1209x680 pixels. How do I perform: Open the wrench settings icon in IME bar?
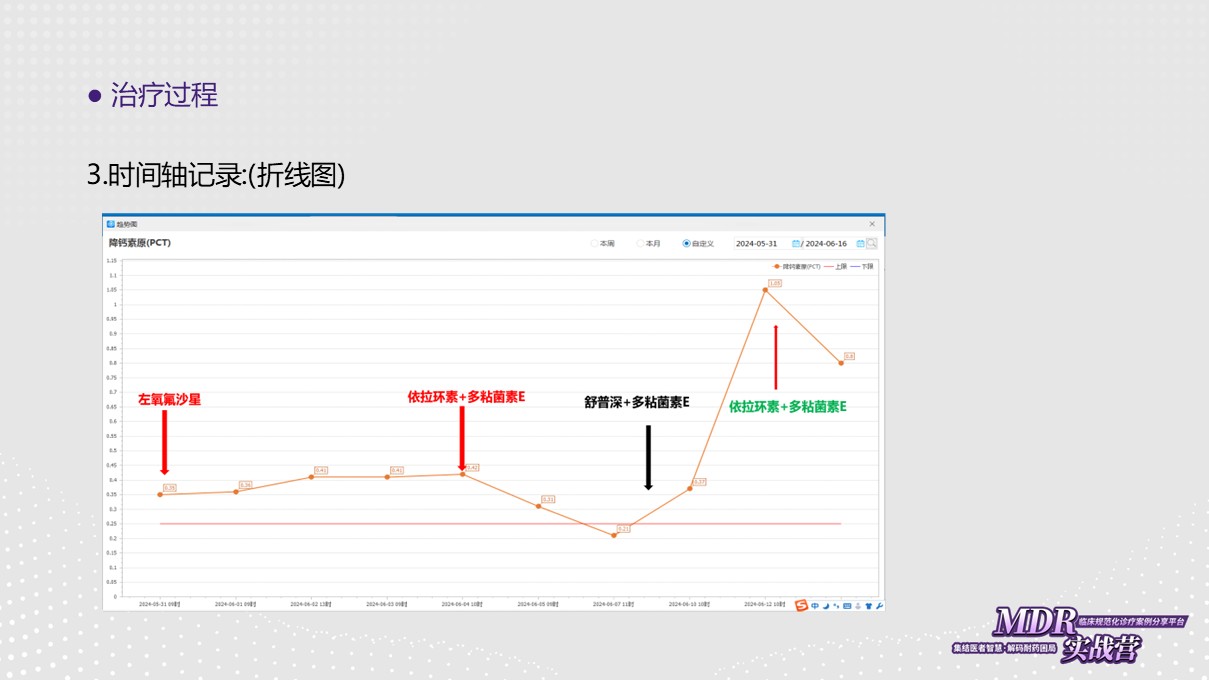879,605
